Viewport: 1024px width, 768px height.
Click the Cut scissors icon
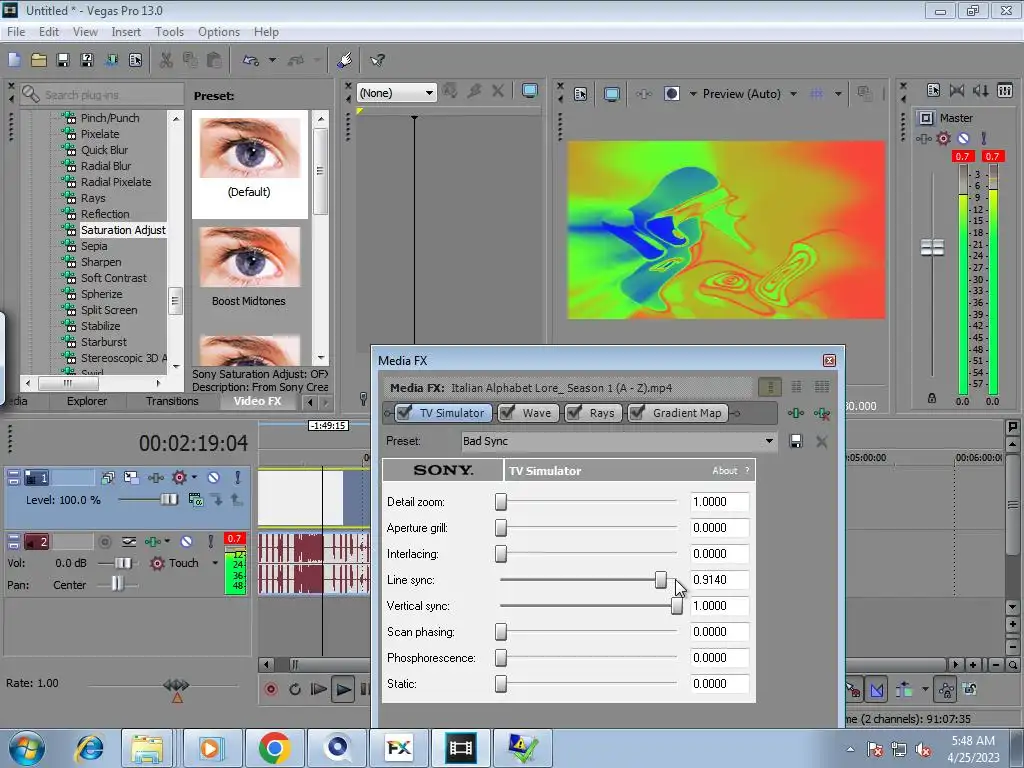tap(166, 60)
